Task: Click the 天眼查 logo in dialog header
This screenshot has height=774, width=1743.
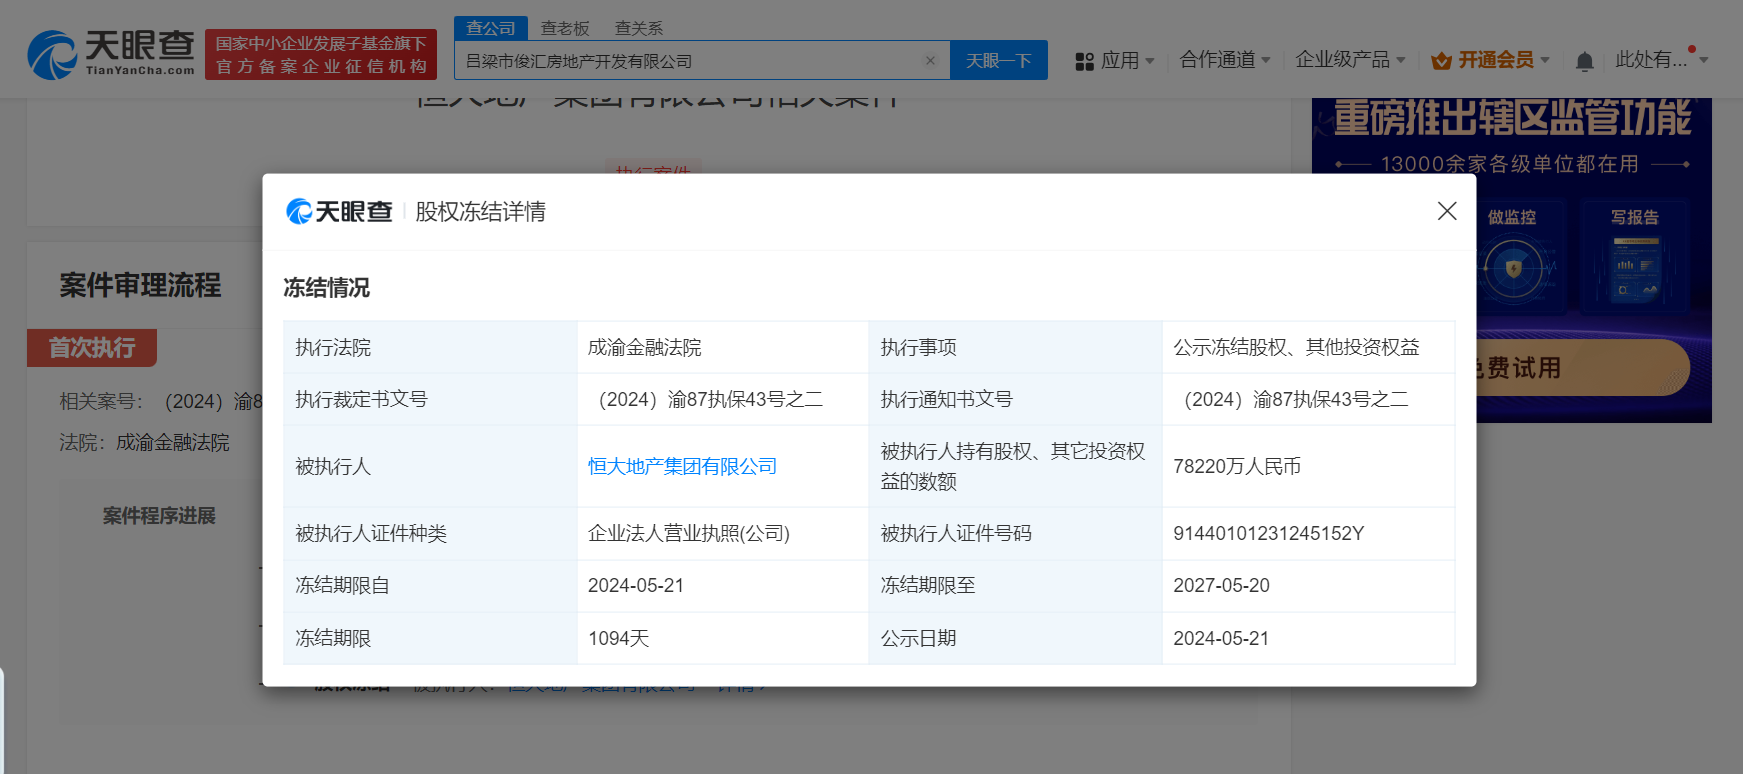Action: tap(339, 212)
